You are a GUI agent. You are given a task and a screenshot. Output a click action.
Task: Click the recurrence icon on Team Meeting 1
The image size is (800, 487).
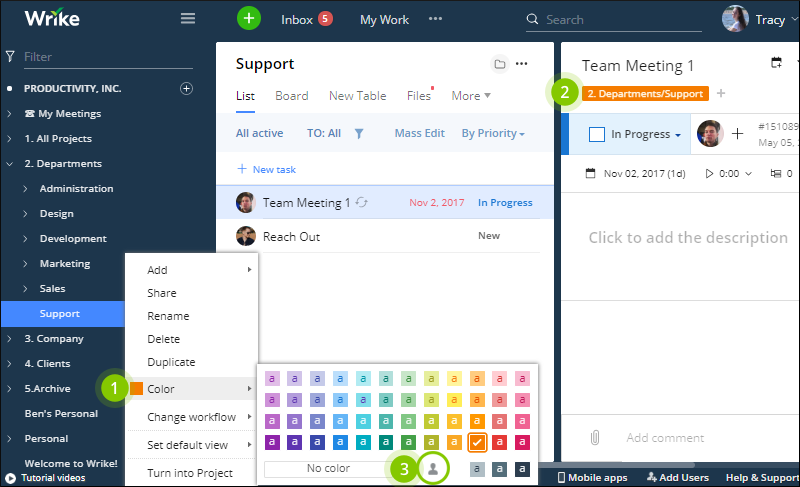tap(362, 202)
